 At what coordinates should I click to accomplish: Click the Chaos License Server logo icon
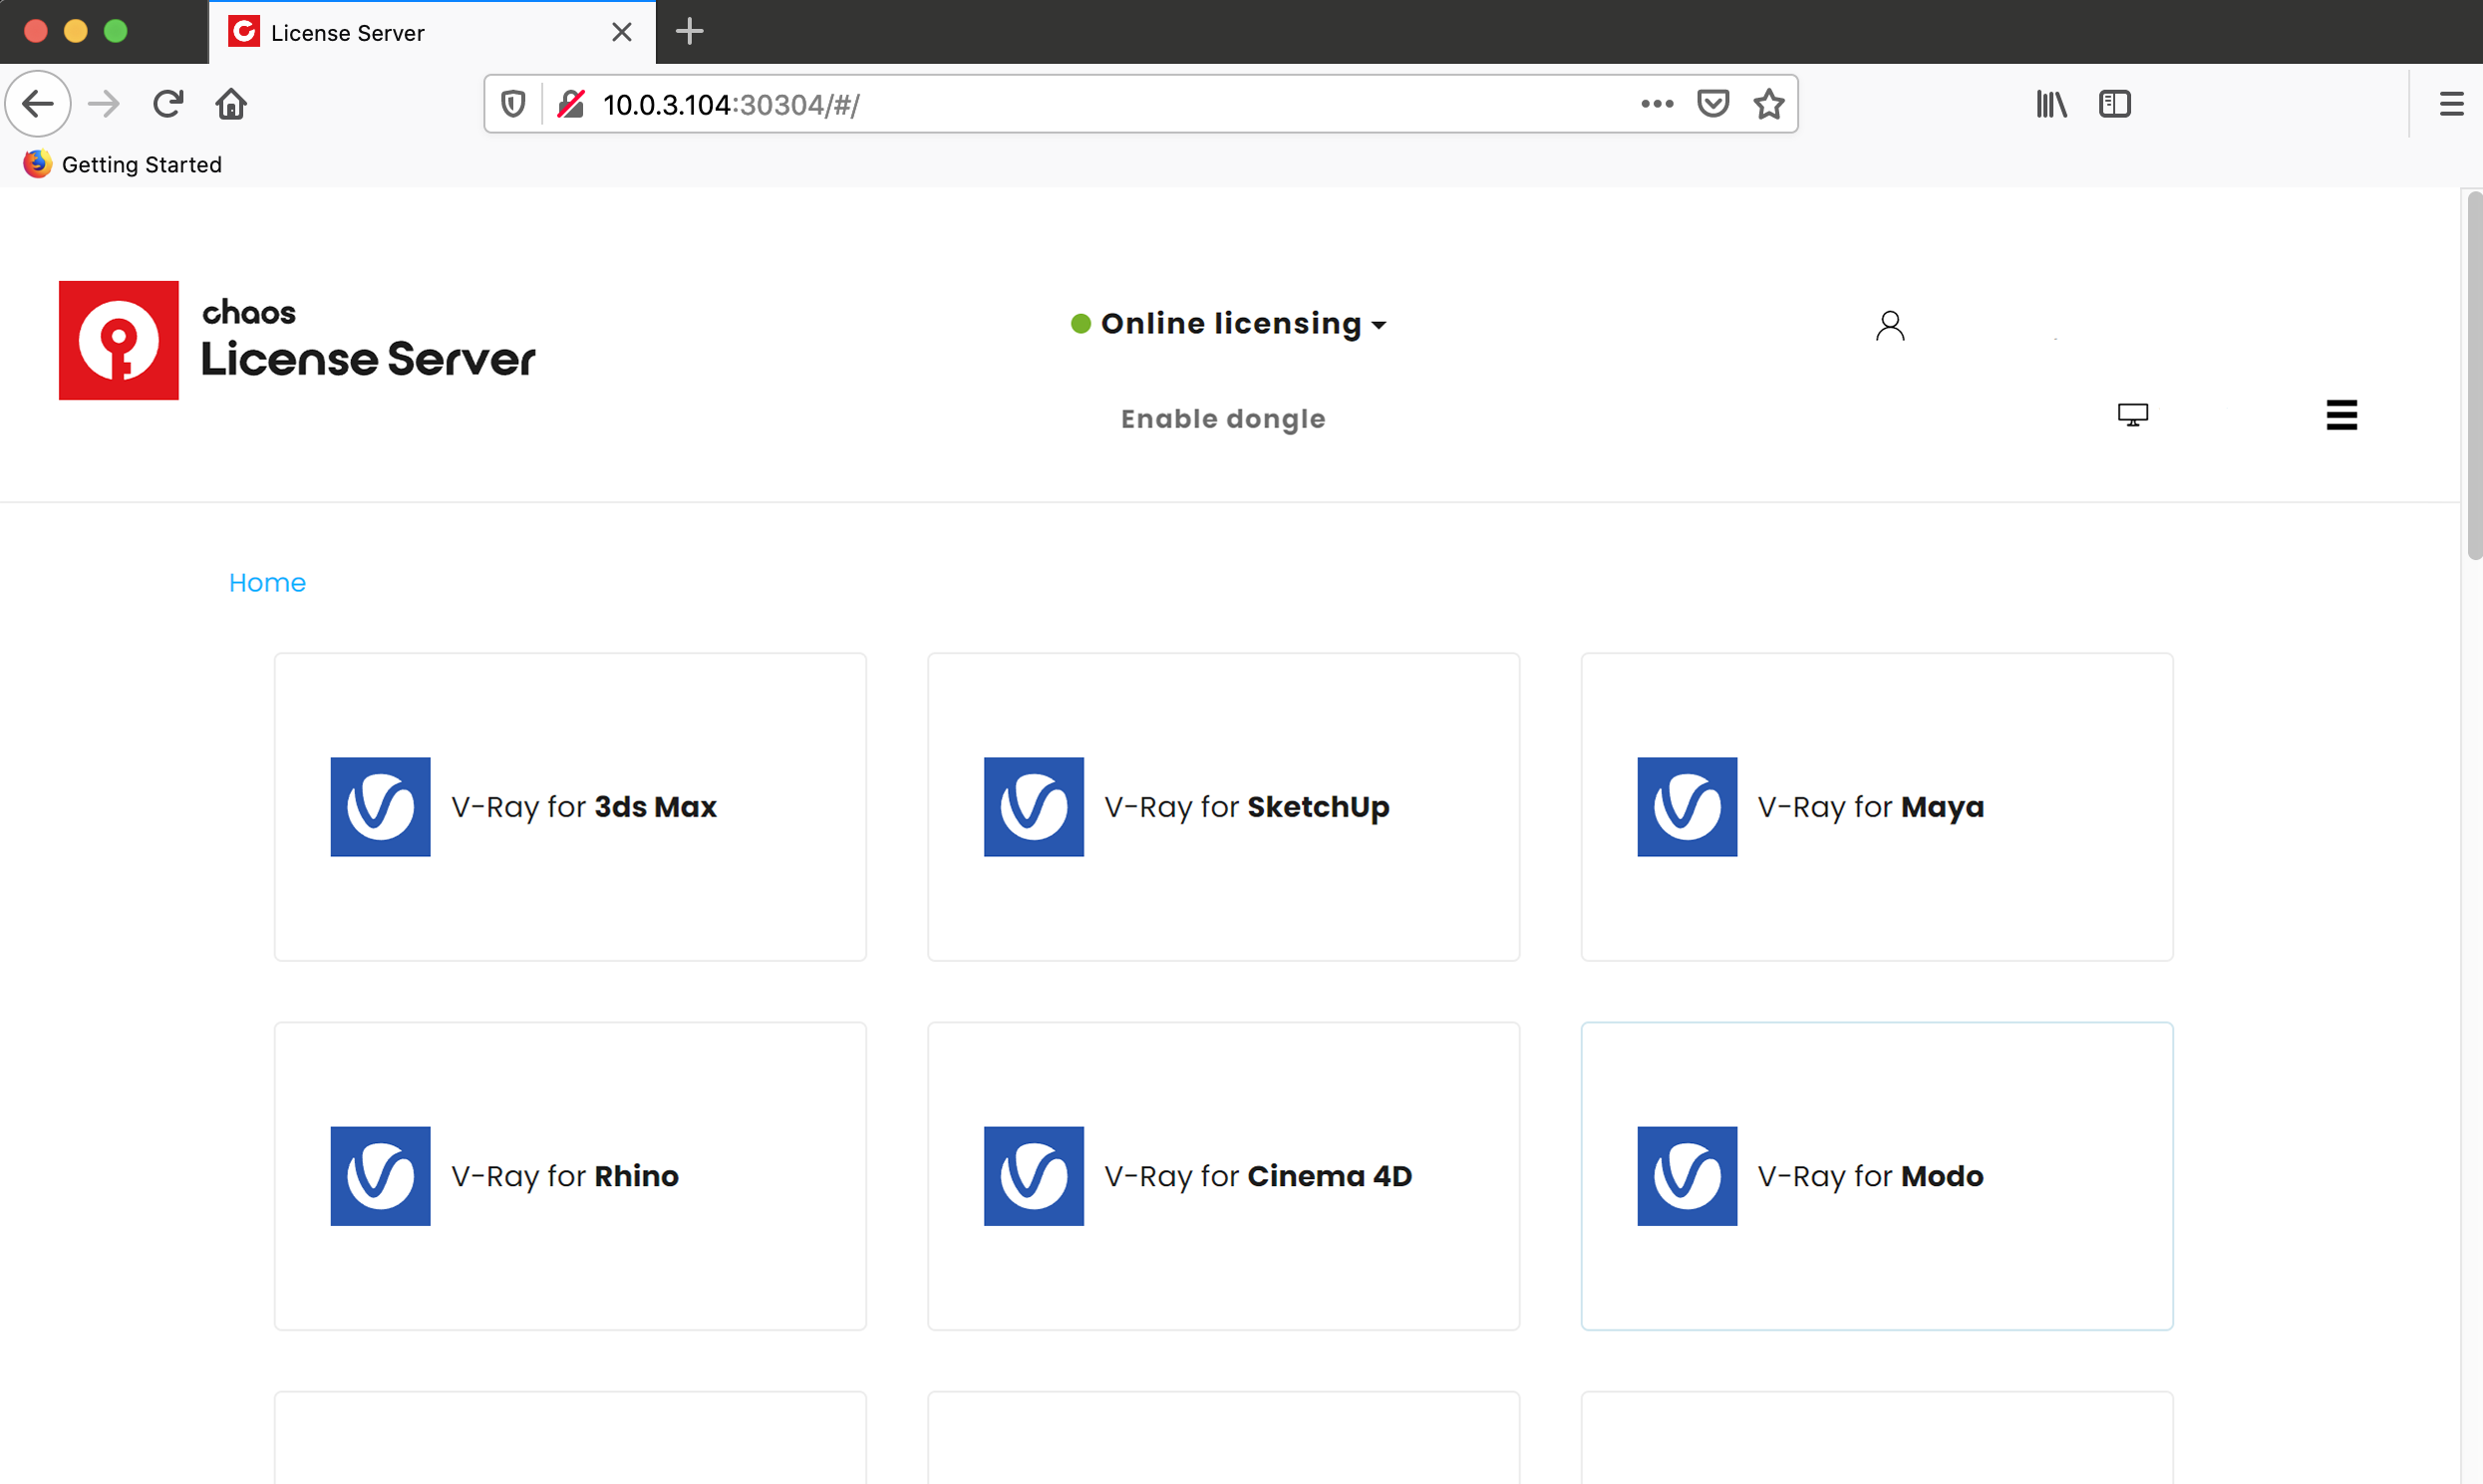point(118,340)
